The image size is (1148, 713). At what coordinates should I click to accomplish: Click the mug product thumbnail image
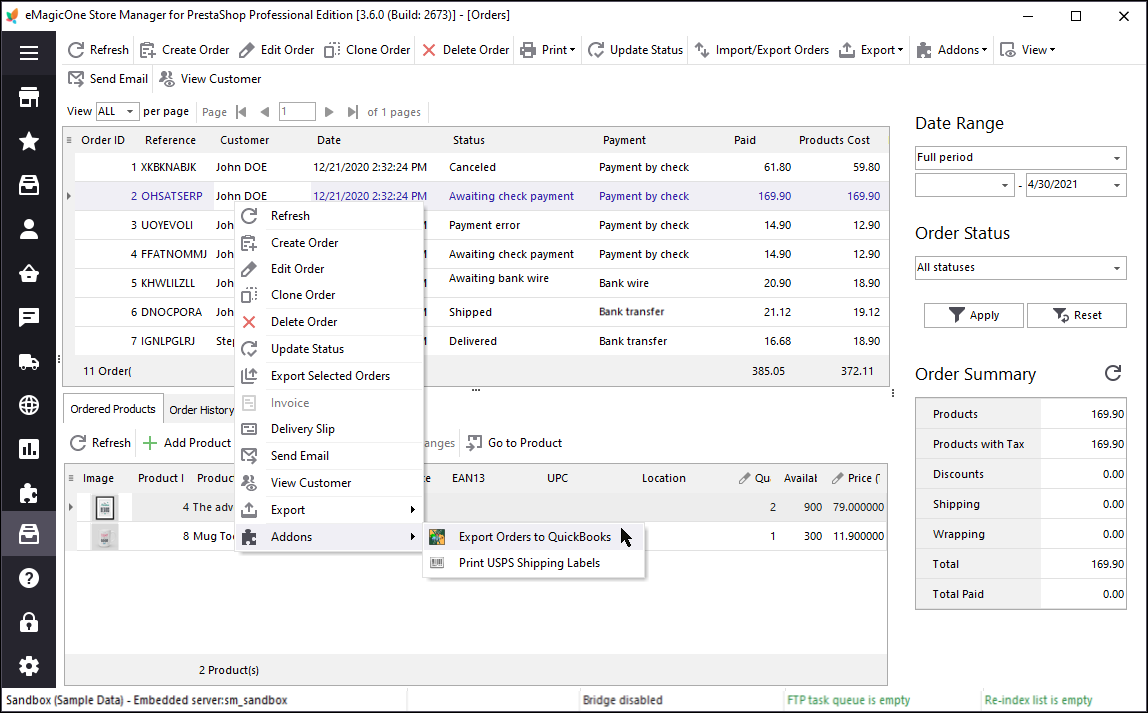tap(105, 537)
